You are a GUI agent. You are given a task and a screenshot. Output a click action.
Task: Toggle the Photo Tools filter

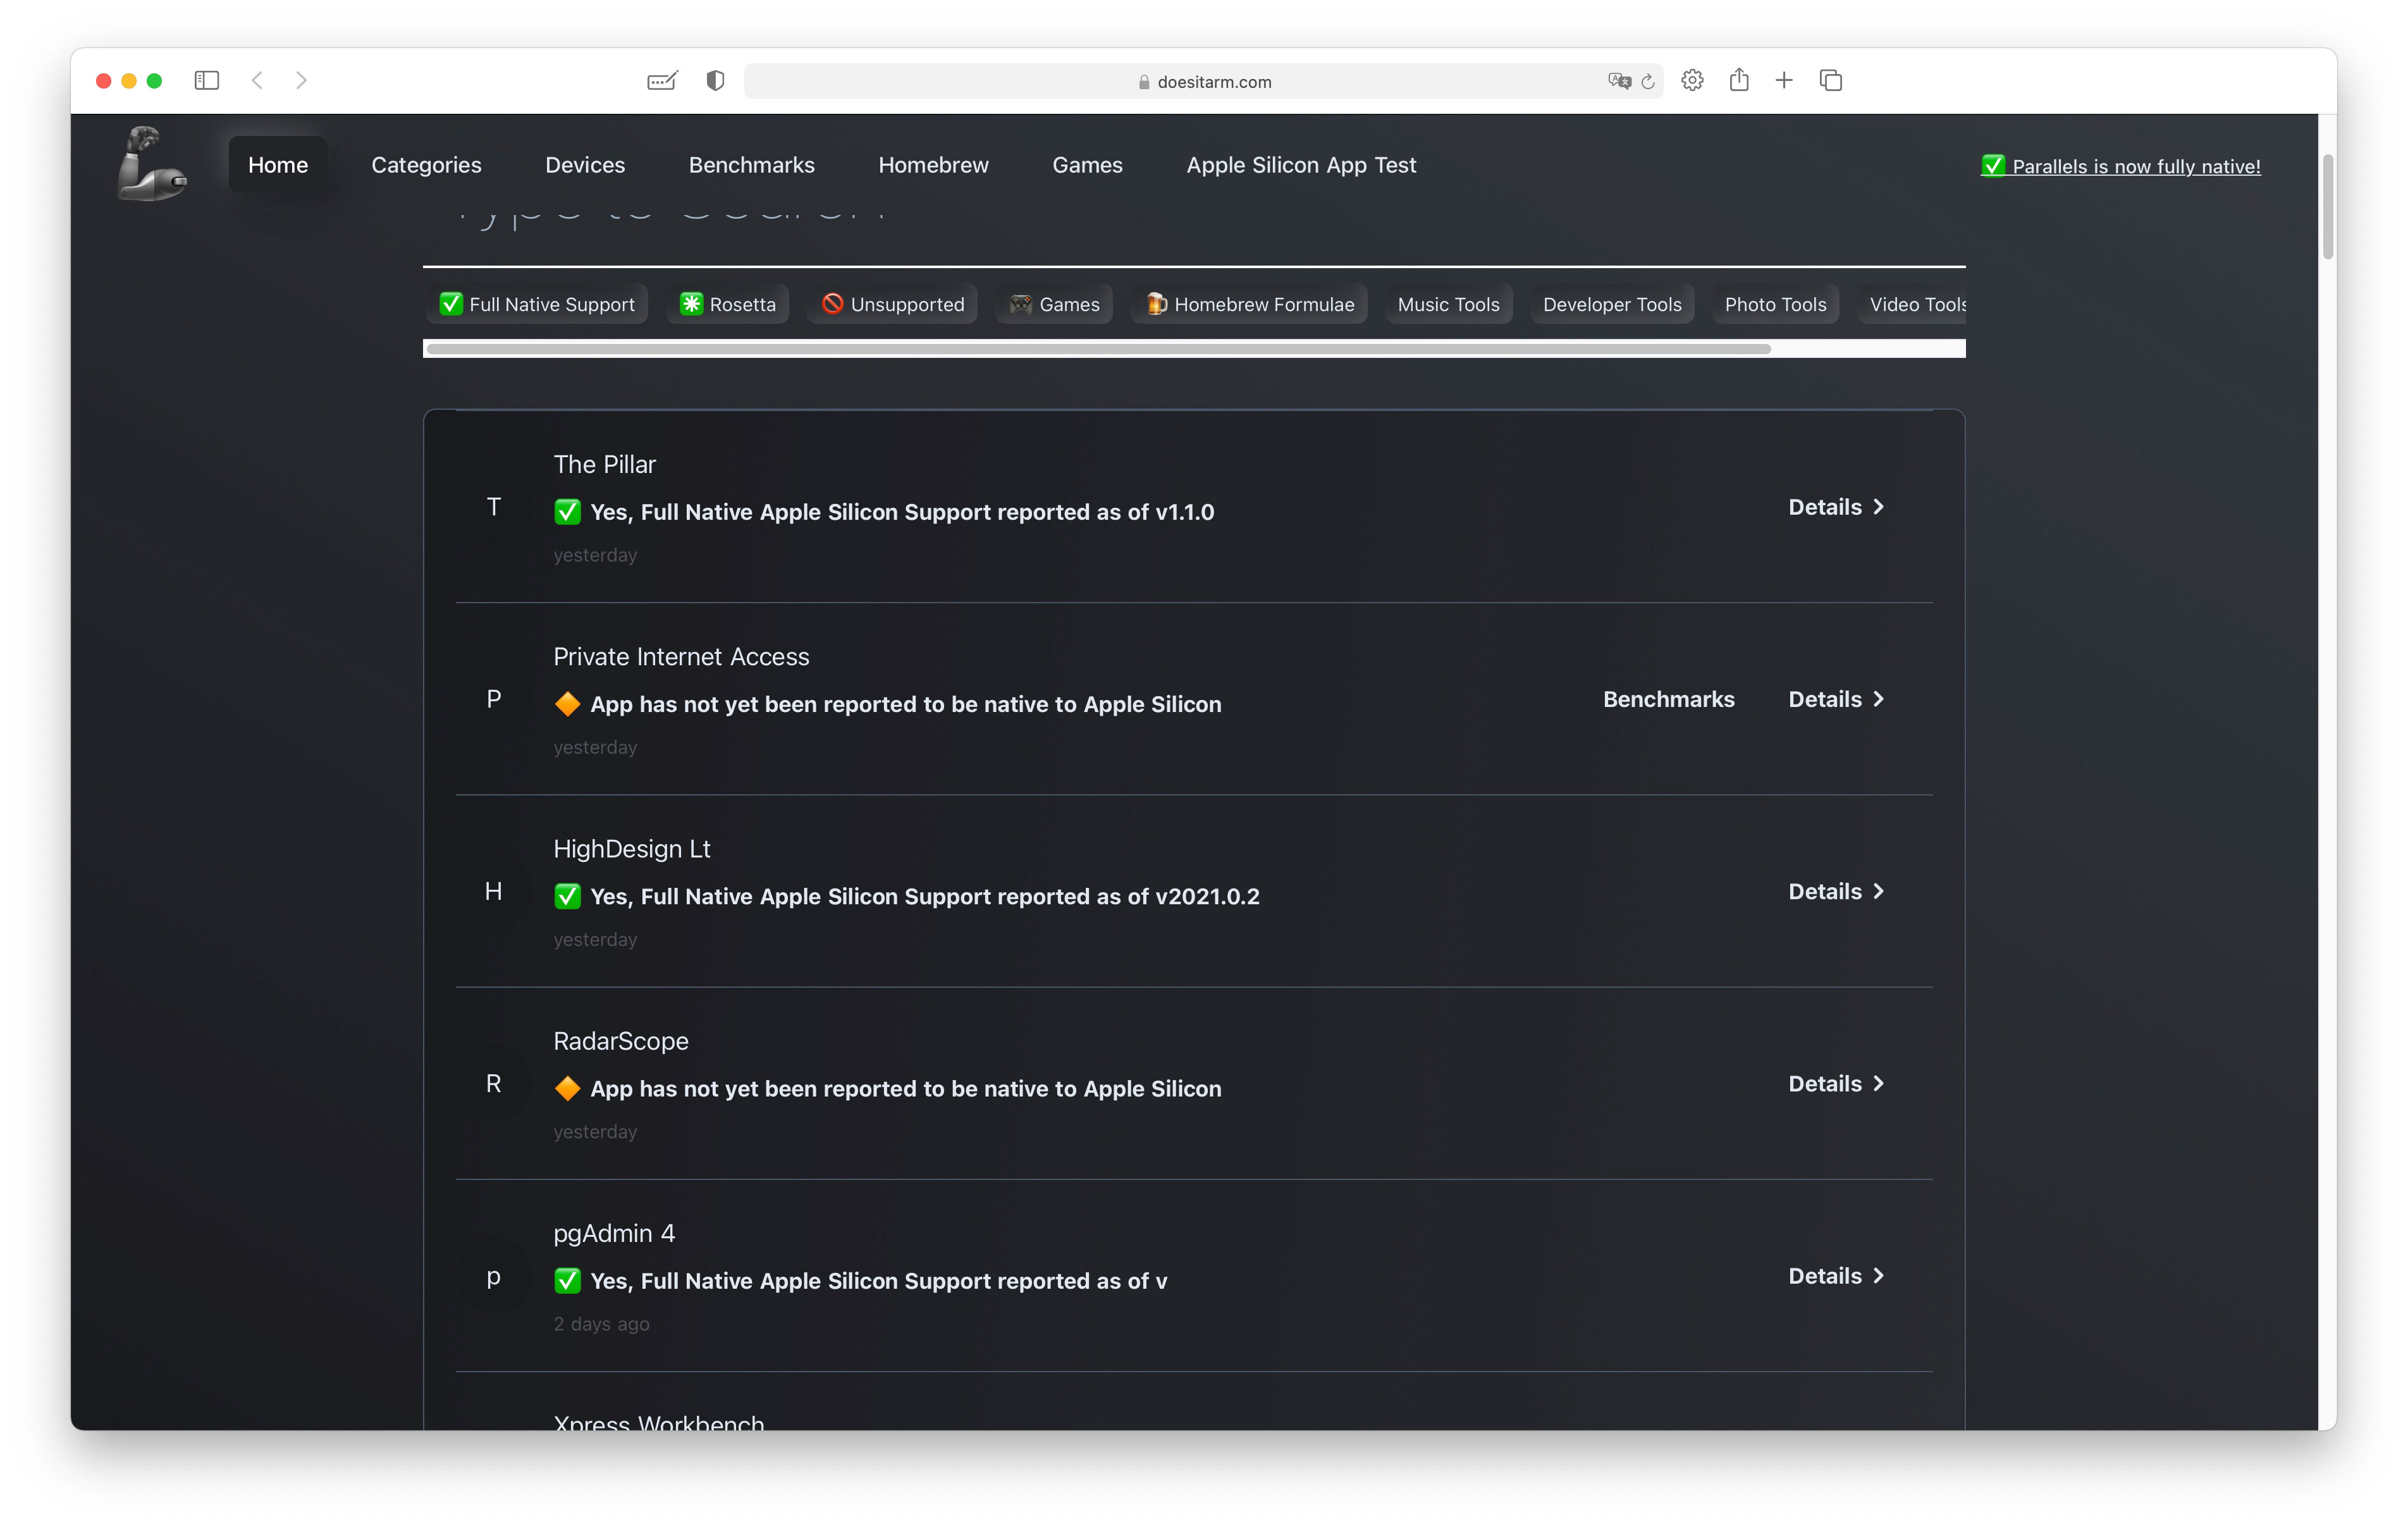[1775, 304]
